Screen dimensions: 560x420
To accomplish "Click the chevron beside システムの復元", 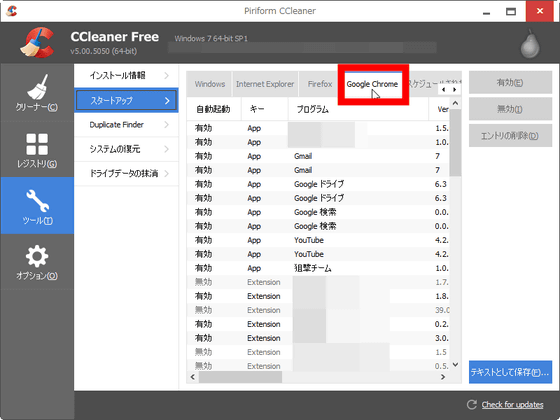I will pyautogui.click(x=167, y=149).
